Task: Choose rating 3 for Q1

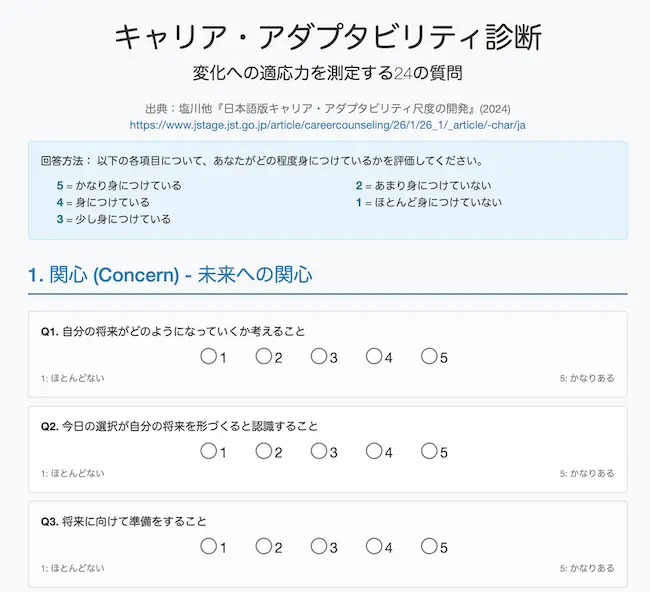Action: (x=319, y=356)
